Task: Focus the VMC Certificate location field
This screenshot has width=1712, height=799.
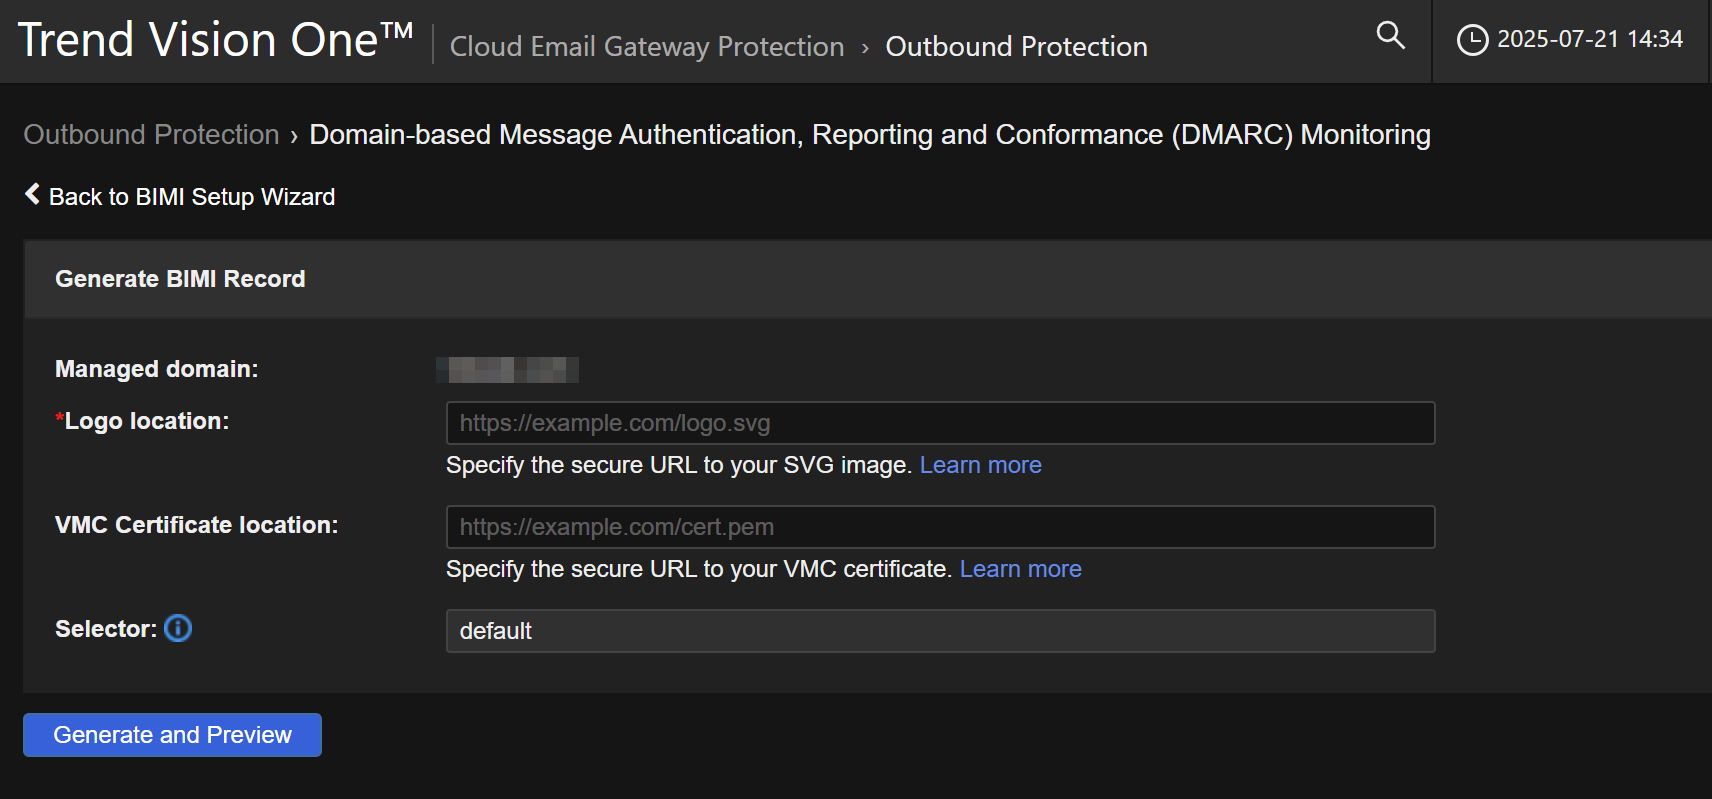Action: (940, 527)
